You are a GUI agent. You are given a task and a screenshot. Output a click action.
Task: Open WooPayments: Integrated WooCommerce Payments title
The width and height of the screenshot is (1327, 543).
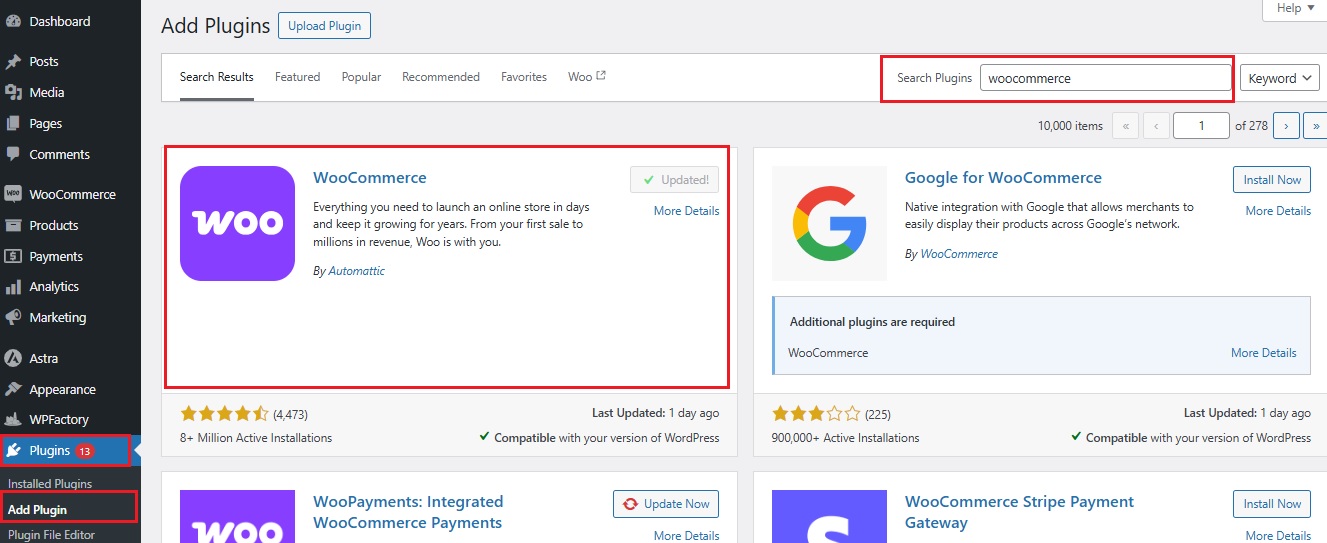(x=408, y=512)
